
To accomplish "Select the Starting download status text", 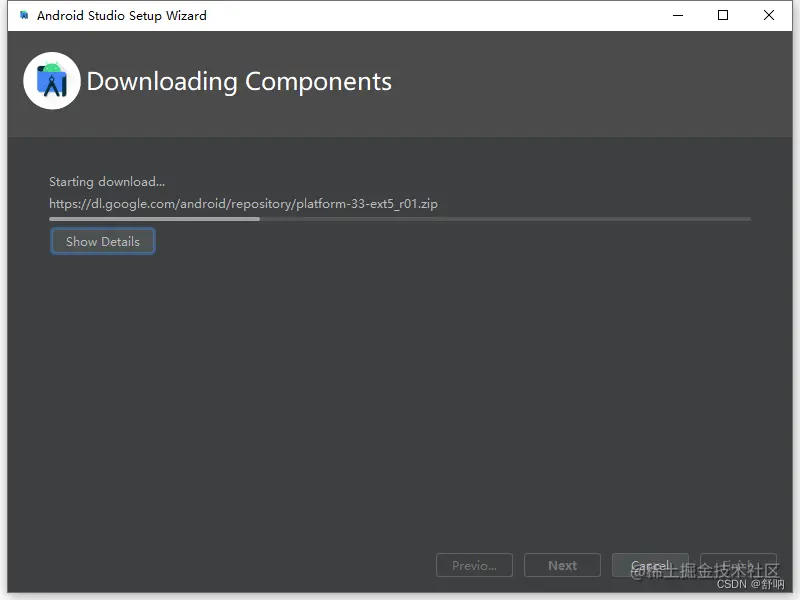I will 106,181.
